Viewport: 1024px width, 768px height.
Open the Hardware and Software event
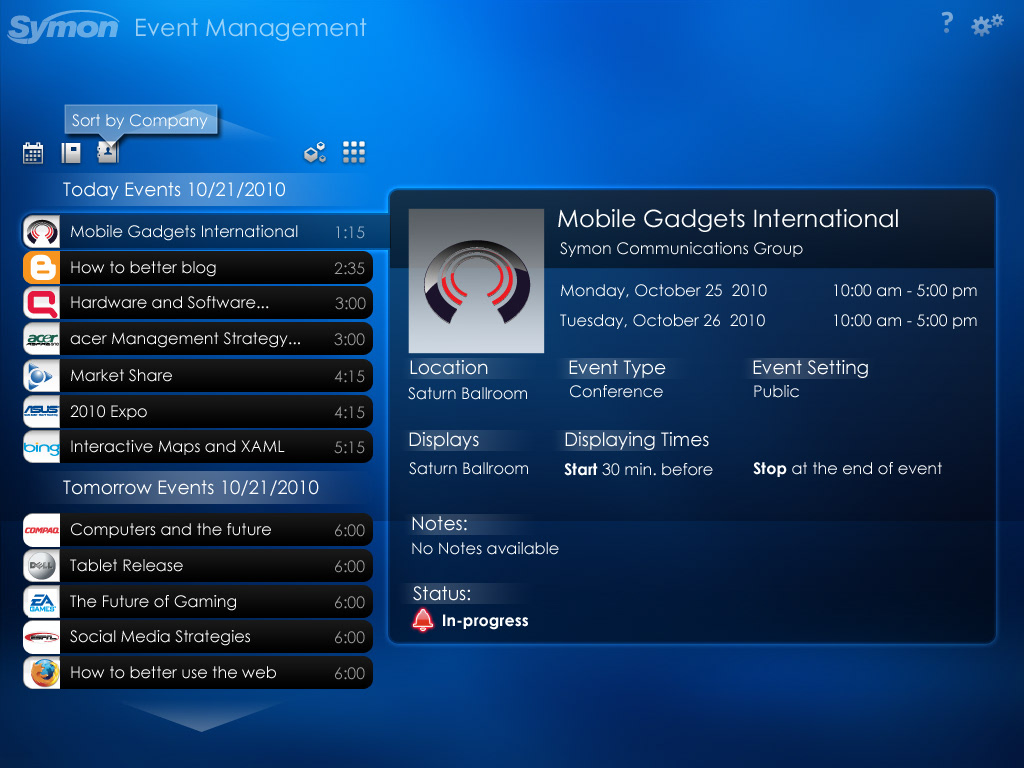click(x=197, y=303)
